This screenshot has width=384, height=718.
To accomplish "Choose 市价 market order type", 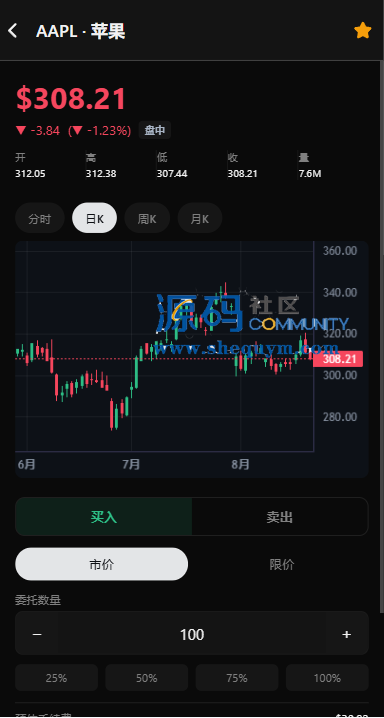I will pyautogui.click(x=102, y=564).
